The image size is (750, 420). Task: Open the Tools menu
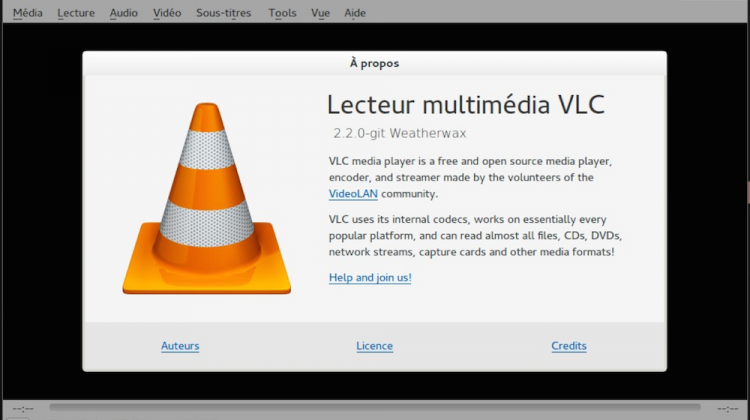[x=283, y=13]
